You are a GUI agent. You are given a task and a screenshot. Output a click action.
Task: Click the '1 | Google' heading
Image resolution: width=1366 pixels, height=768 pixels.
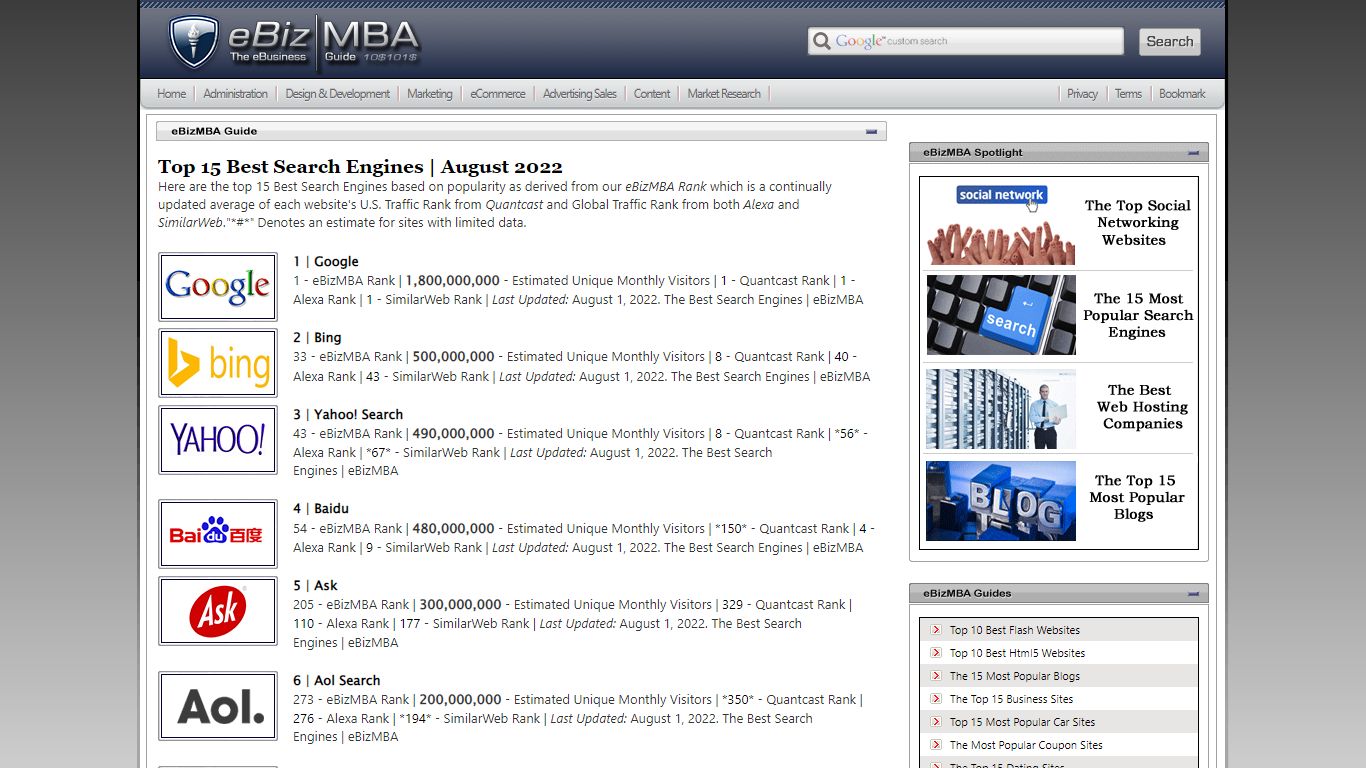point(326,262)
